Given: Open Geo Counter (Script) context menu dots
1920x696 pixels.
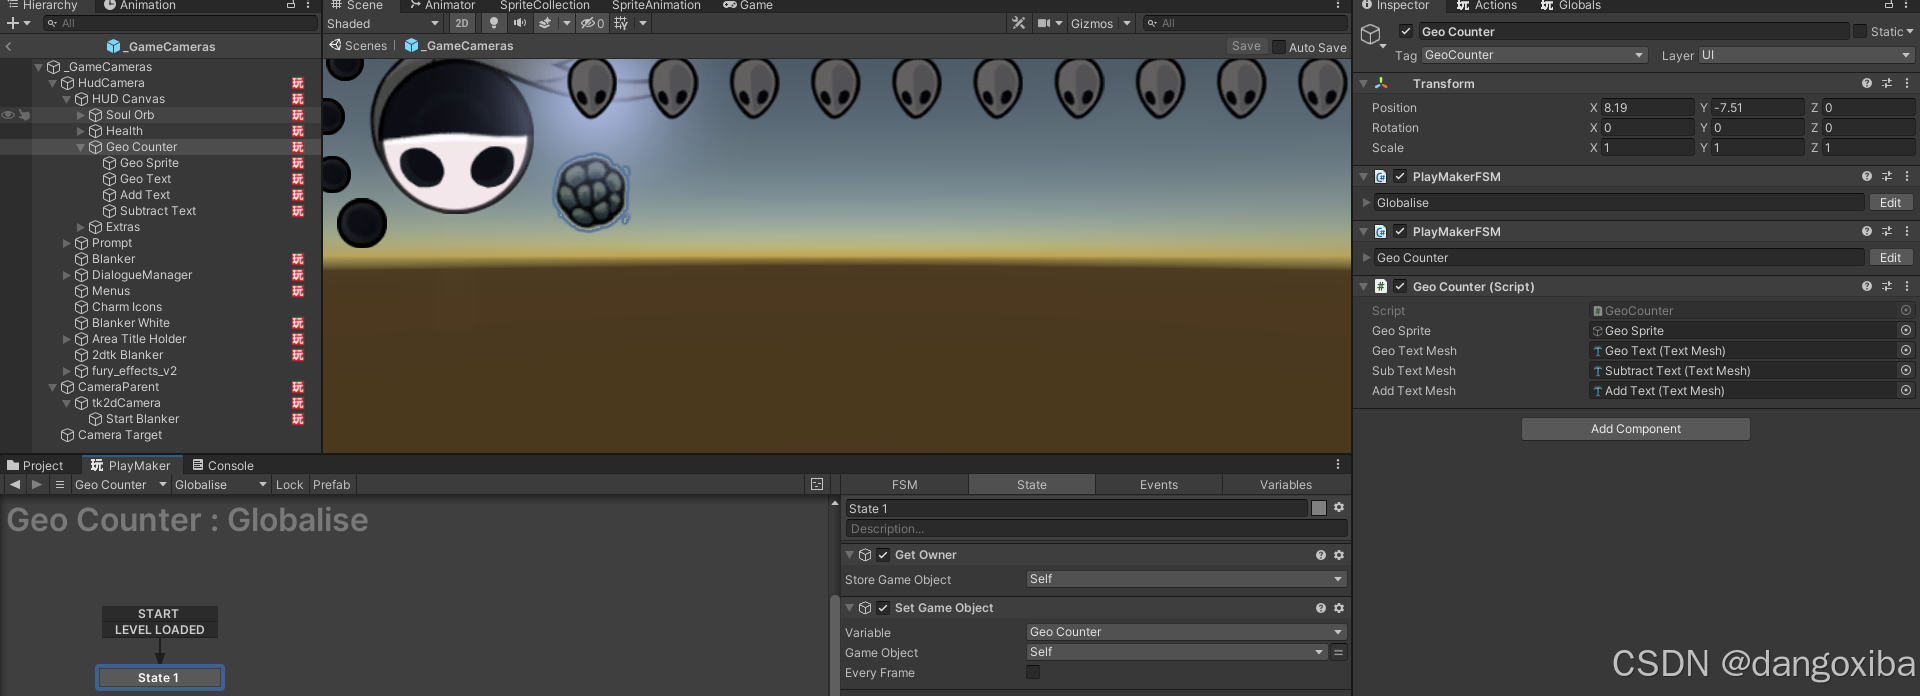Looking at the screenshot, I should [x=1907, y=287].
